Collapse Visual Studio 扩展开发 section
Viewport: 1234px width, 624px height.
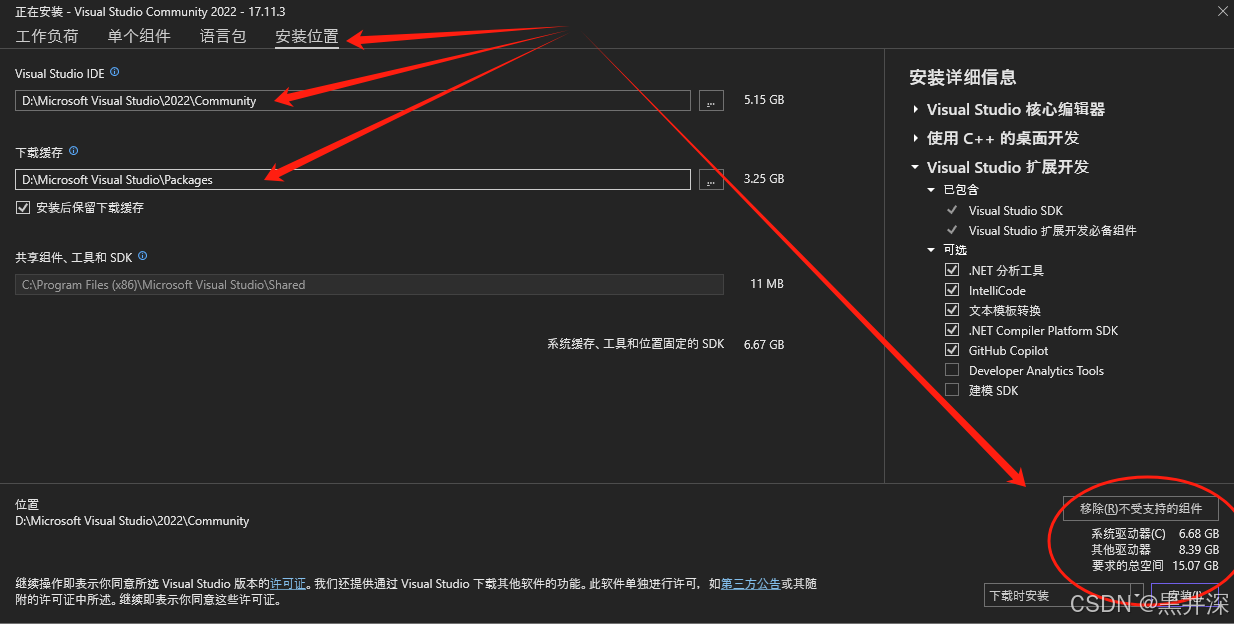(x=915, y=167)
